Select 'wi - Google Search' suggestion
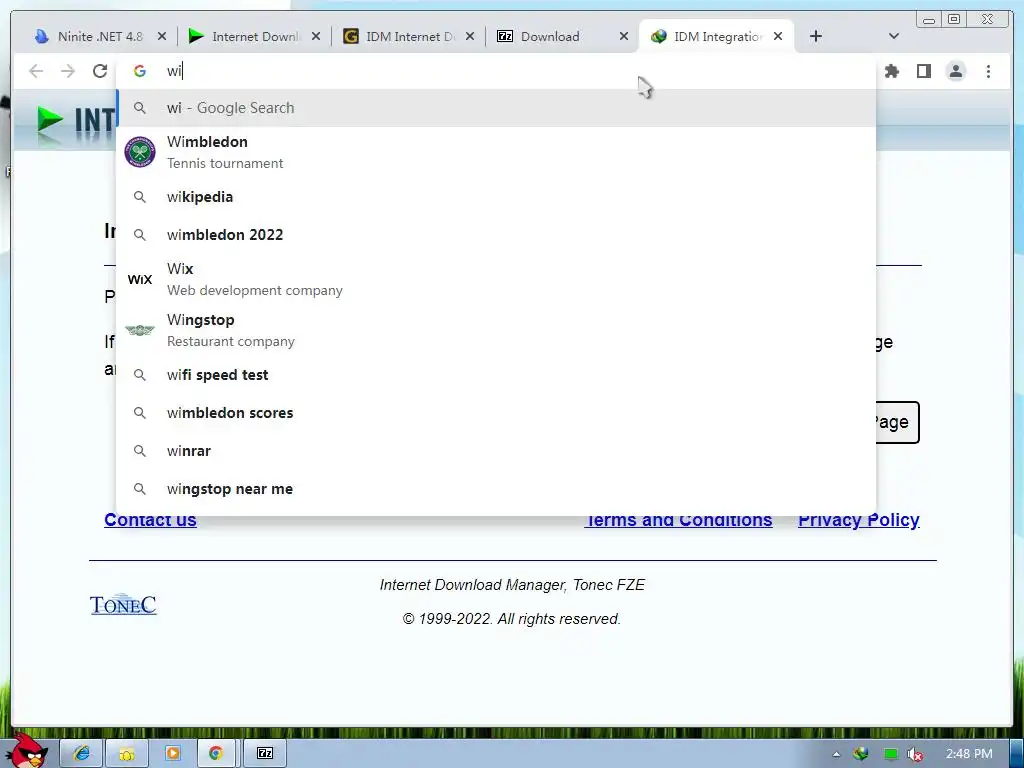This screenshot has height=768, width=1024. pos(496,108)
